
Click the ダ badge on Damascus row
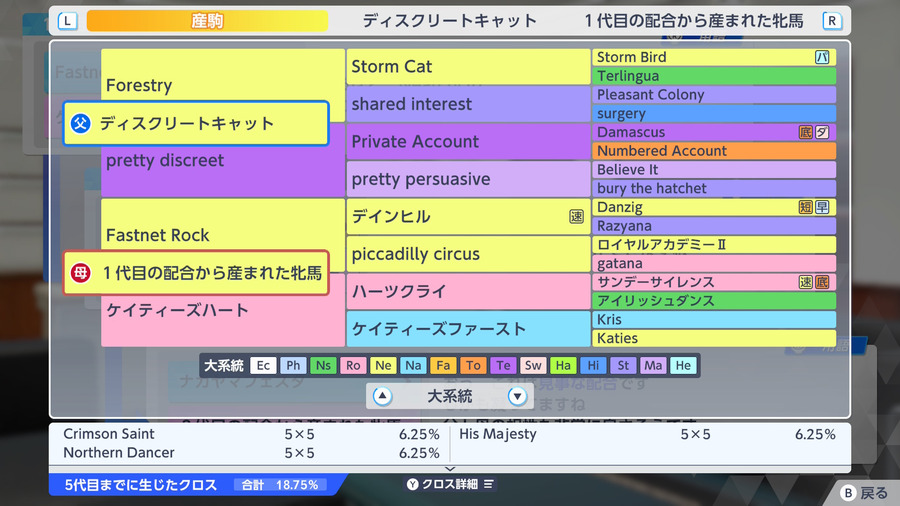point(822,132)
